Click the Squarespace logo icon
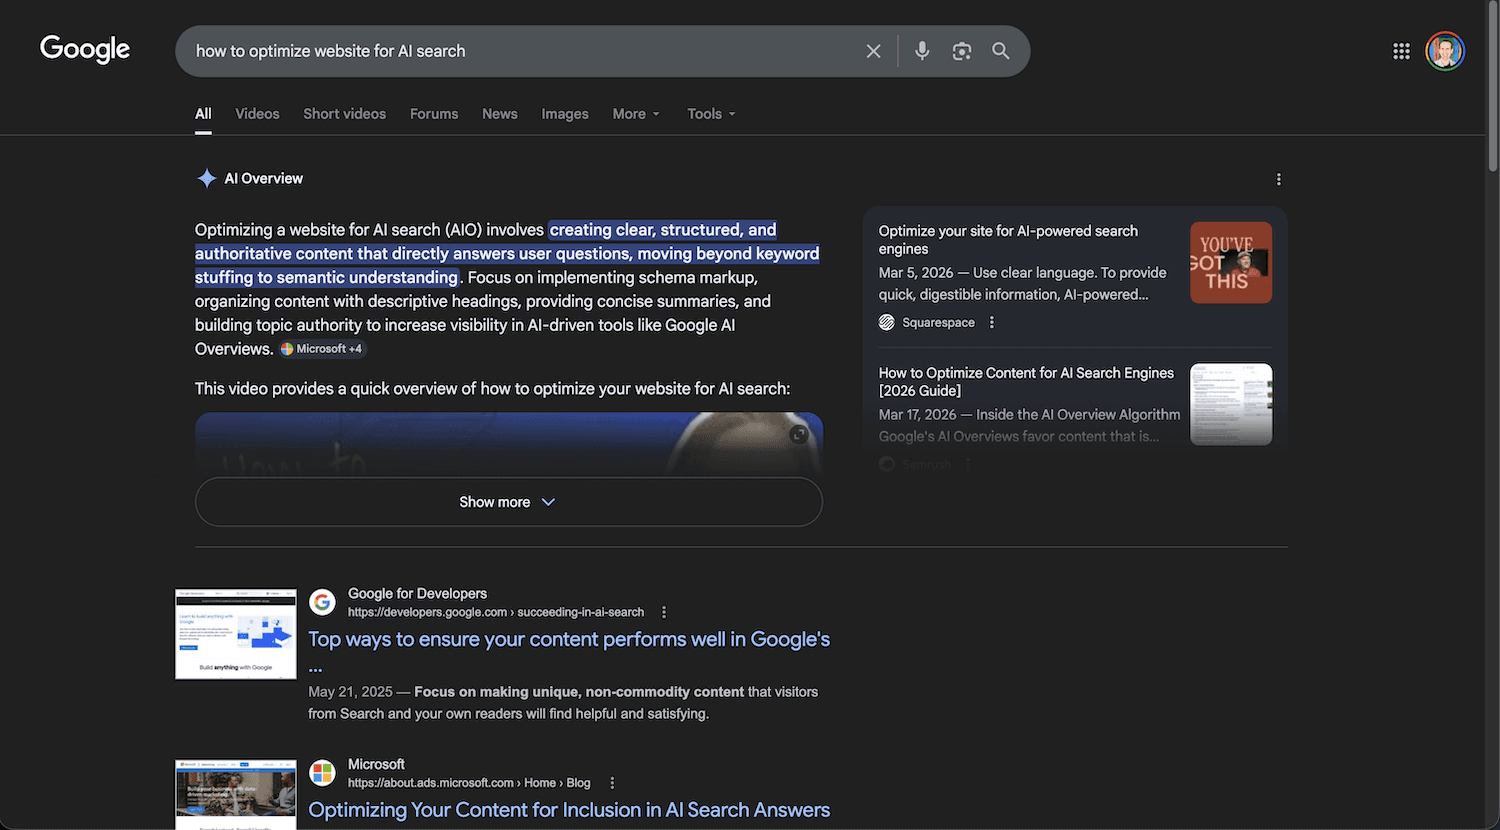 (x=886, y=322)
